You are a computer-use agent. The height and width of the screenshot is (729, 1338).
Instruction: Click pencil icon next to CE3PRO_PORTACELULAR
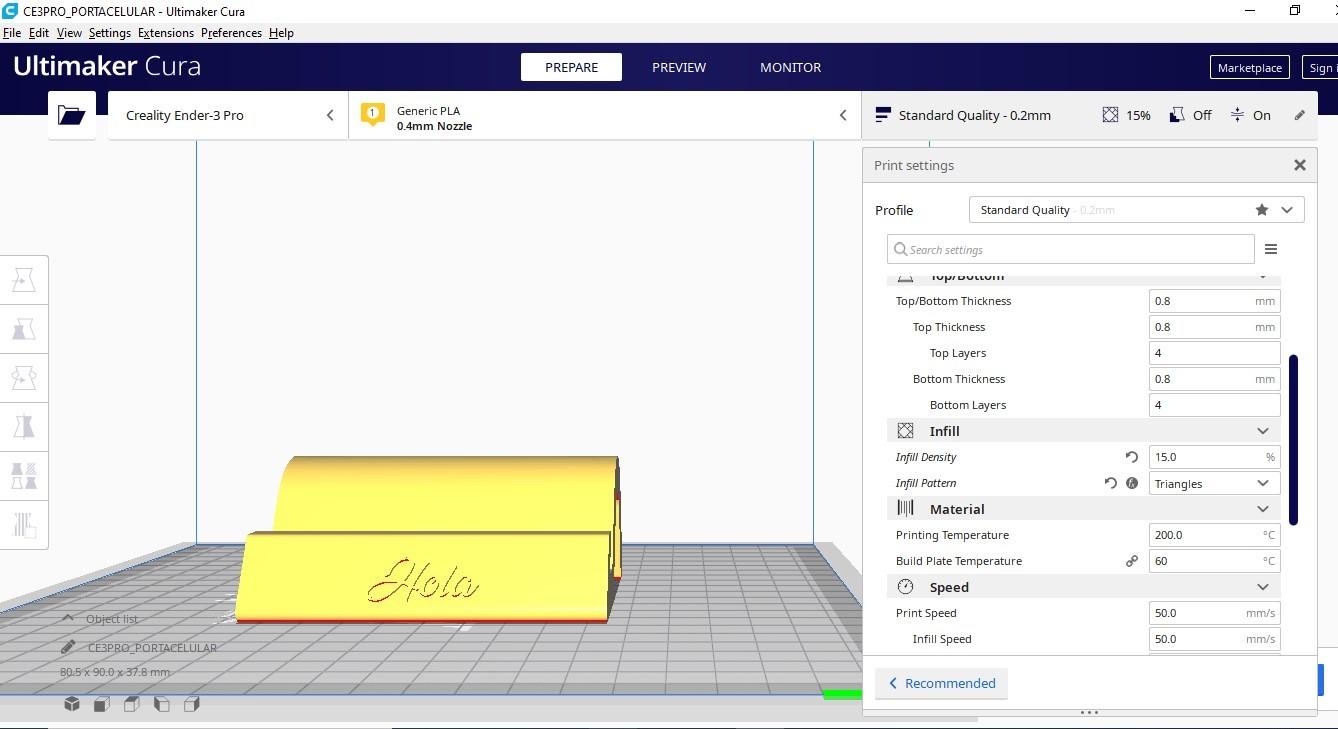[68, 648]
